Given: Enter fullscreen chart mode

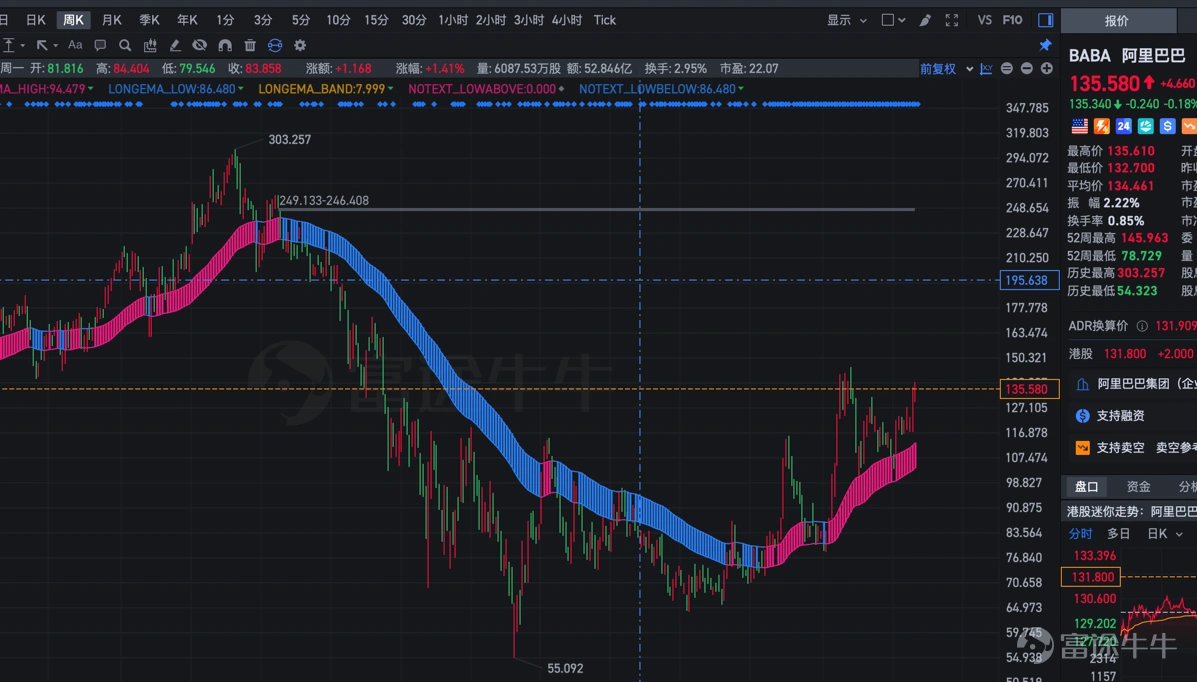Looking at the screenshot, I should coord(952,20).
